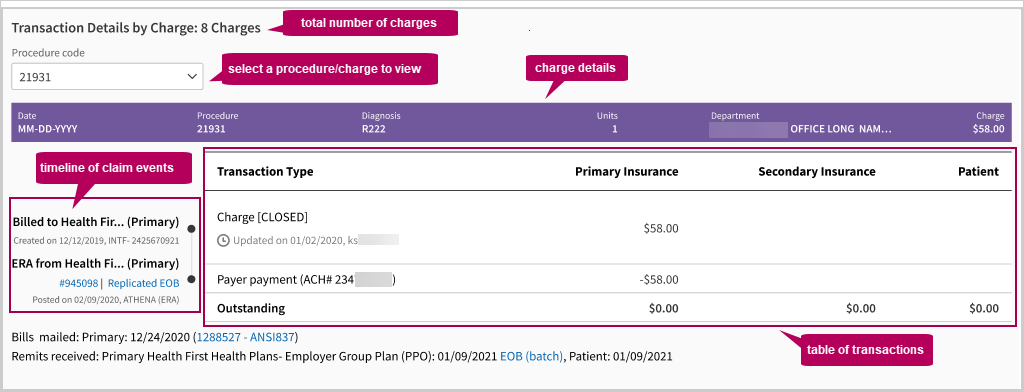Open the 1288527 - ANSI837 bill link
Viewport: 1024px width, 392px height.
246,338
